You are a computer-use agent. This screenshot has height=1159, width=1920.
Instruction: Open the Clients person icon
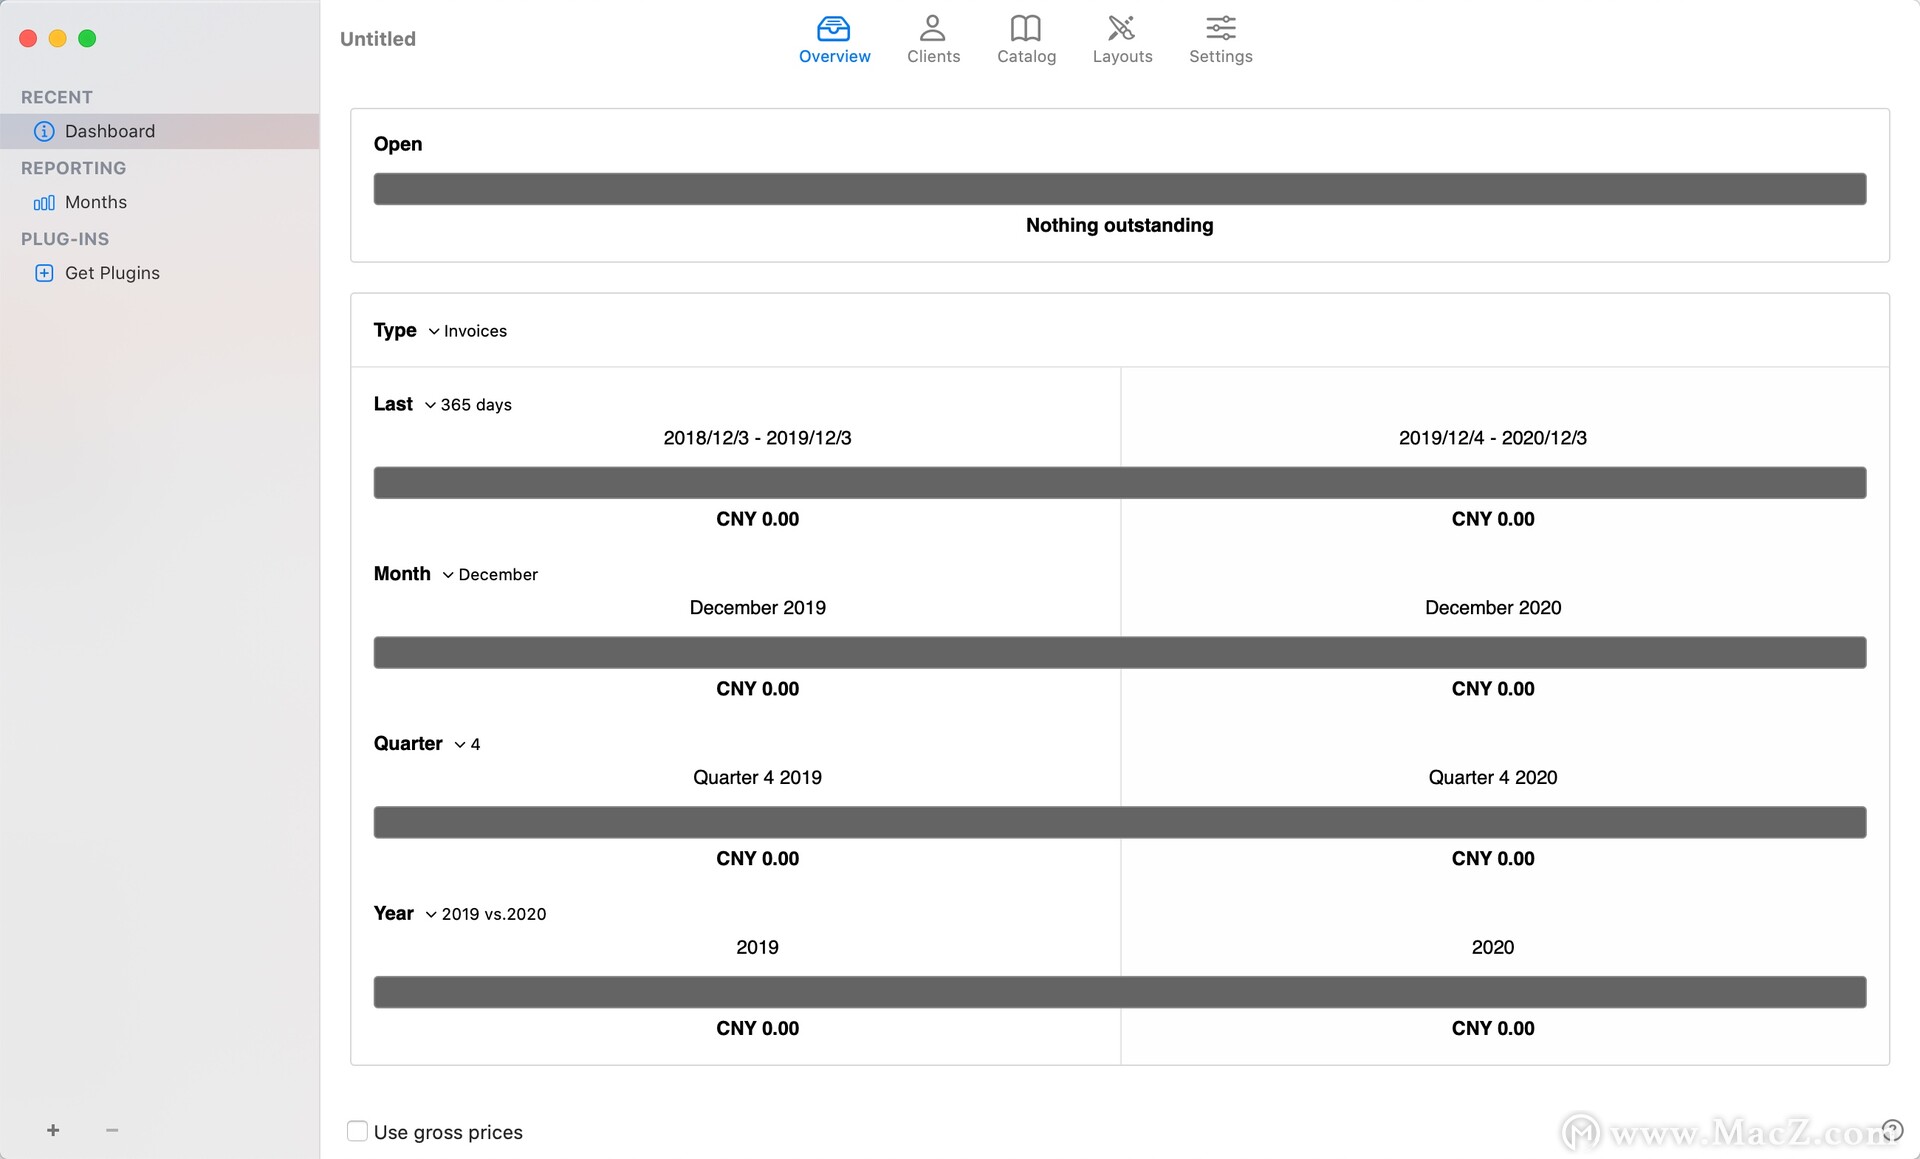932,27
